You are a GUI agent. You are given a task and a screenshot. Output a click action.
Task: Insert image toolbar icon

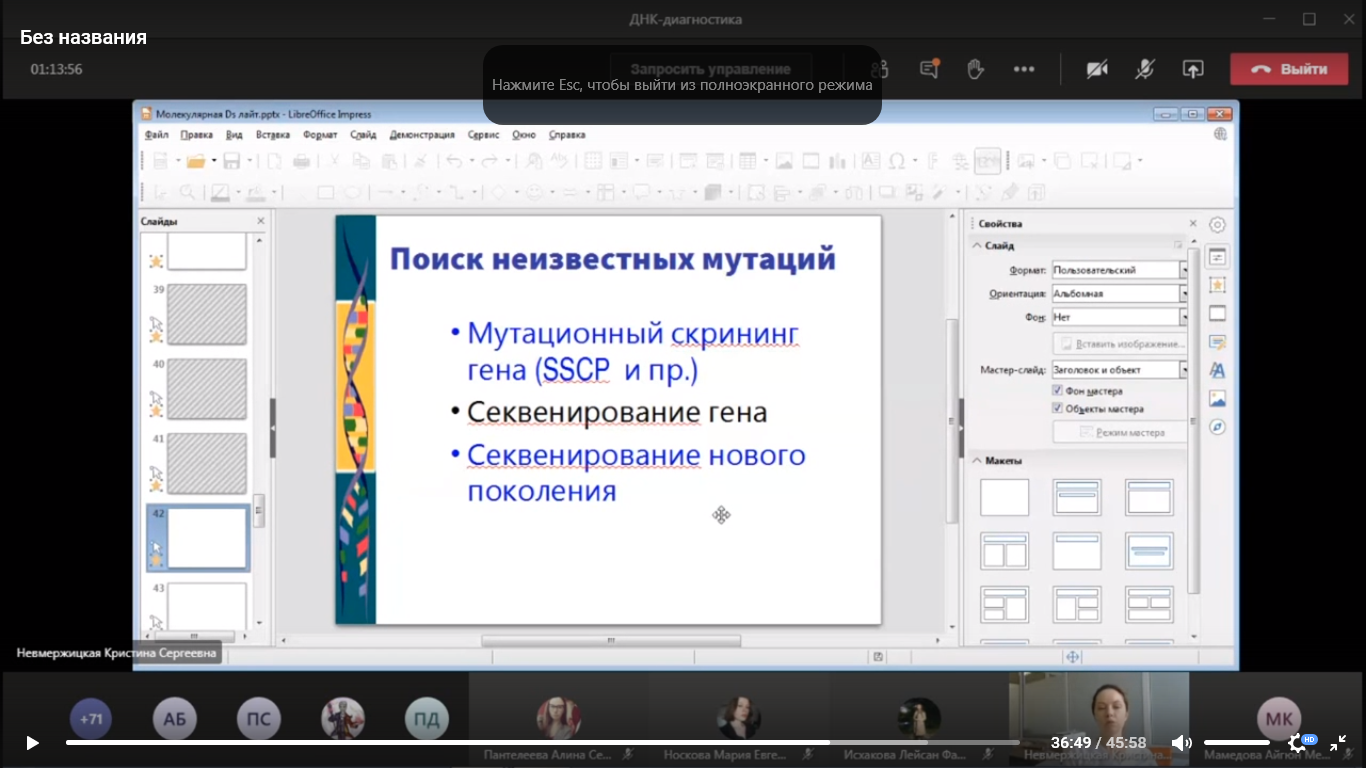[784, 161]
